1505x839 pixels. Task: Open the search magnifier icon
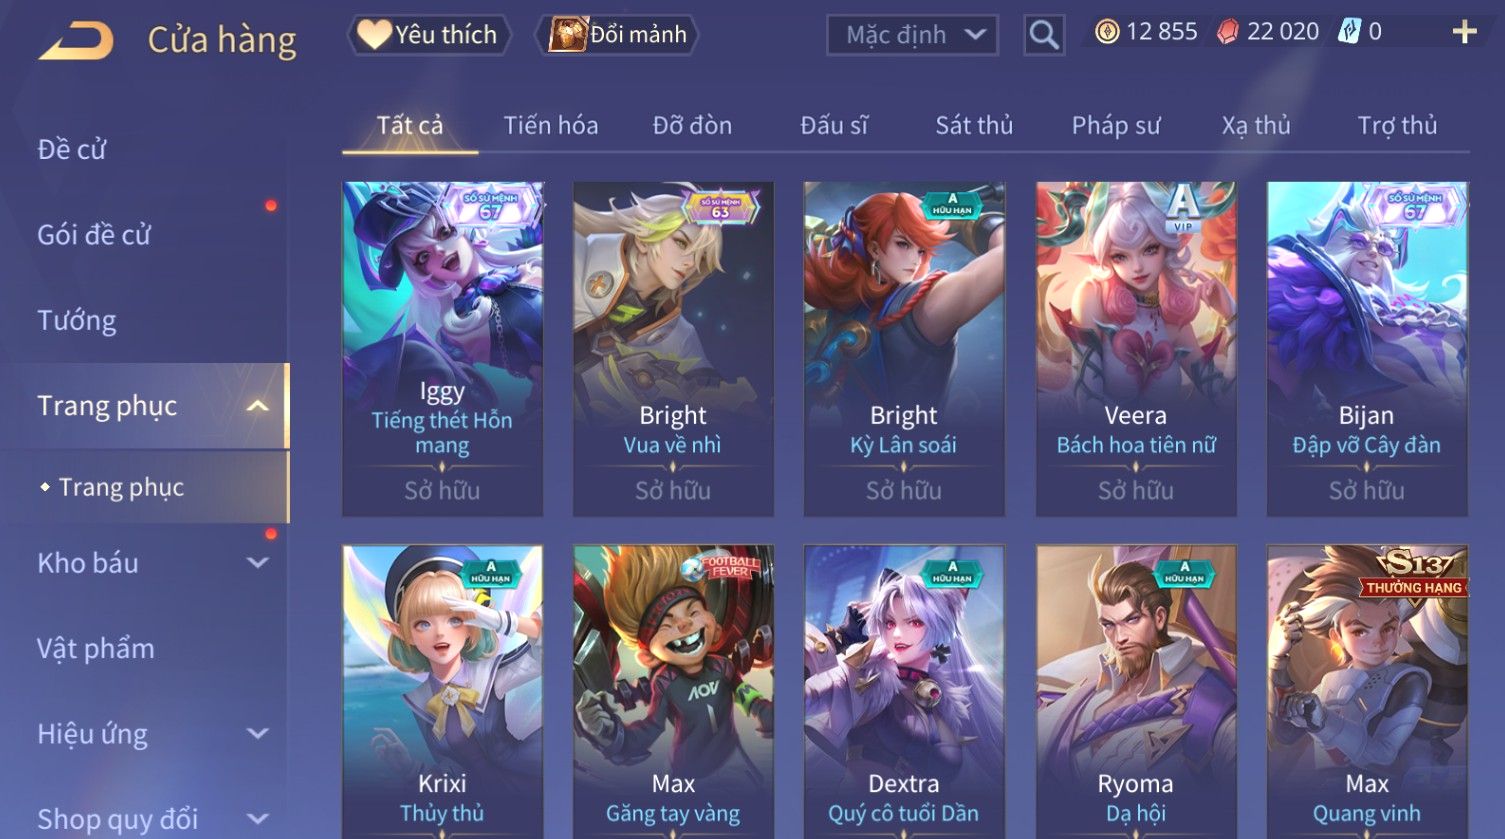coord(1044,35)
